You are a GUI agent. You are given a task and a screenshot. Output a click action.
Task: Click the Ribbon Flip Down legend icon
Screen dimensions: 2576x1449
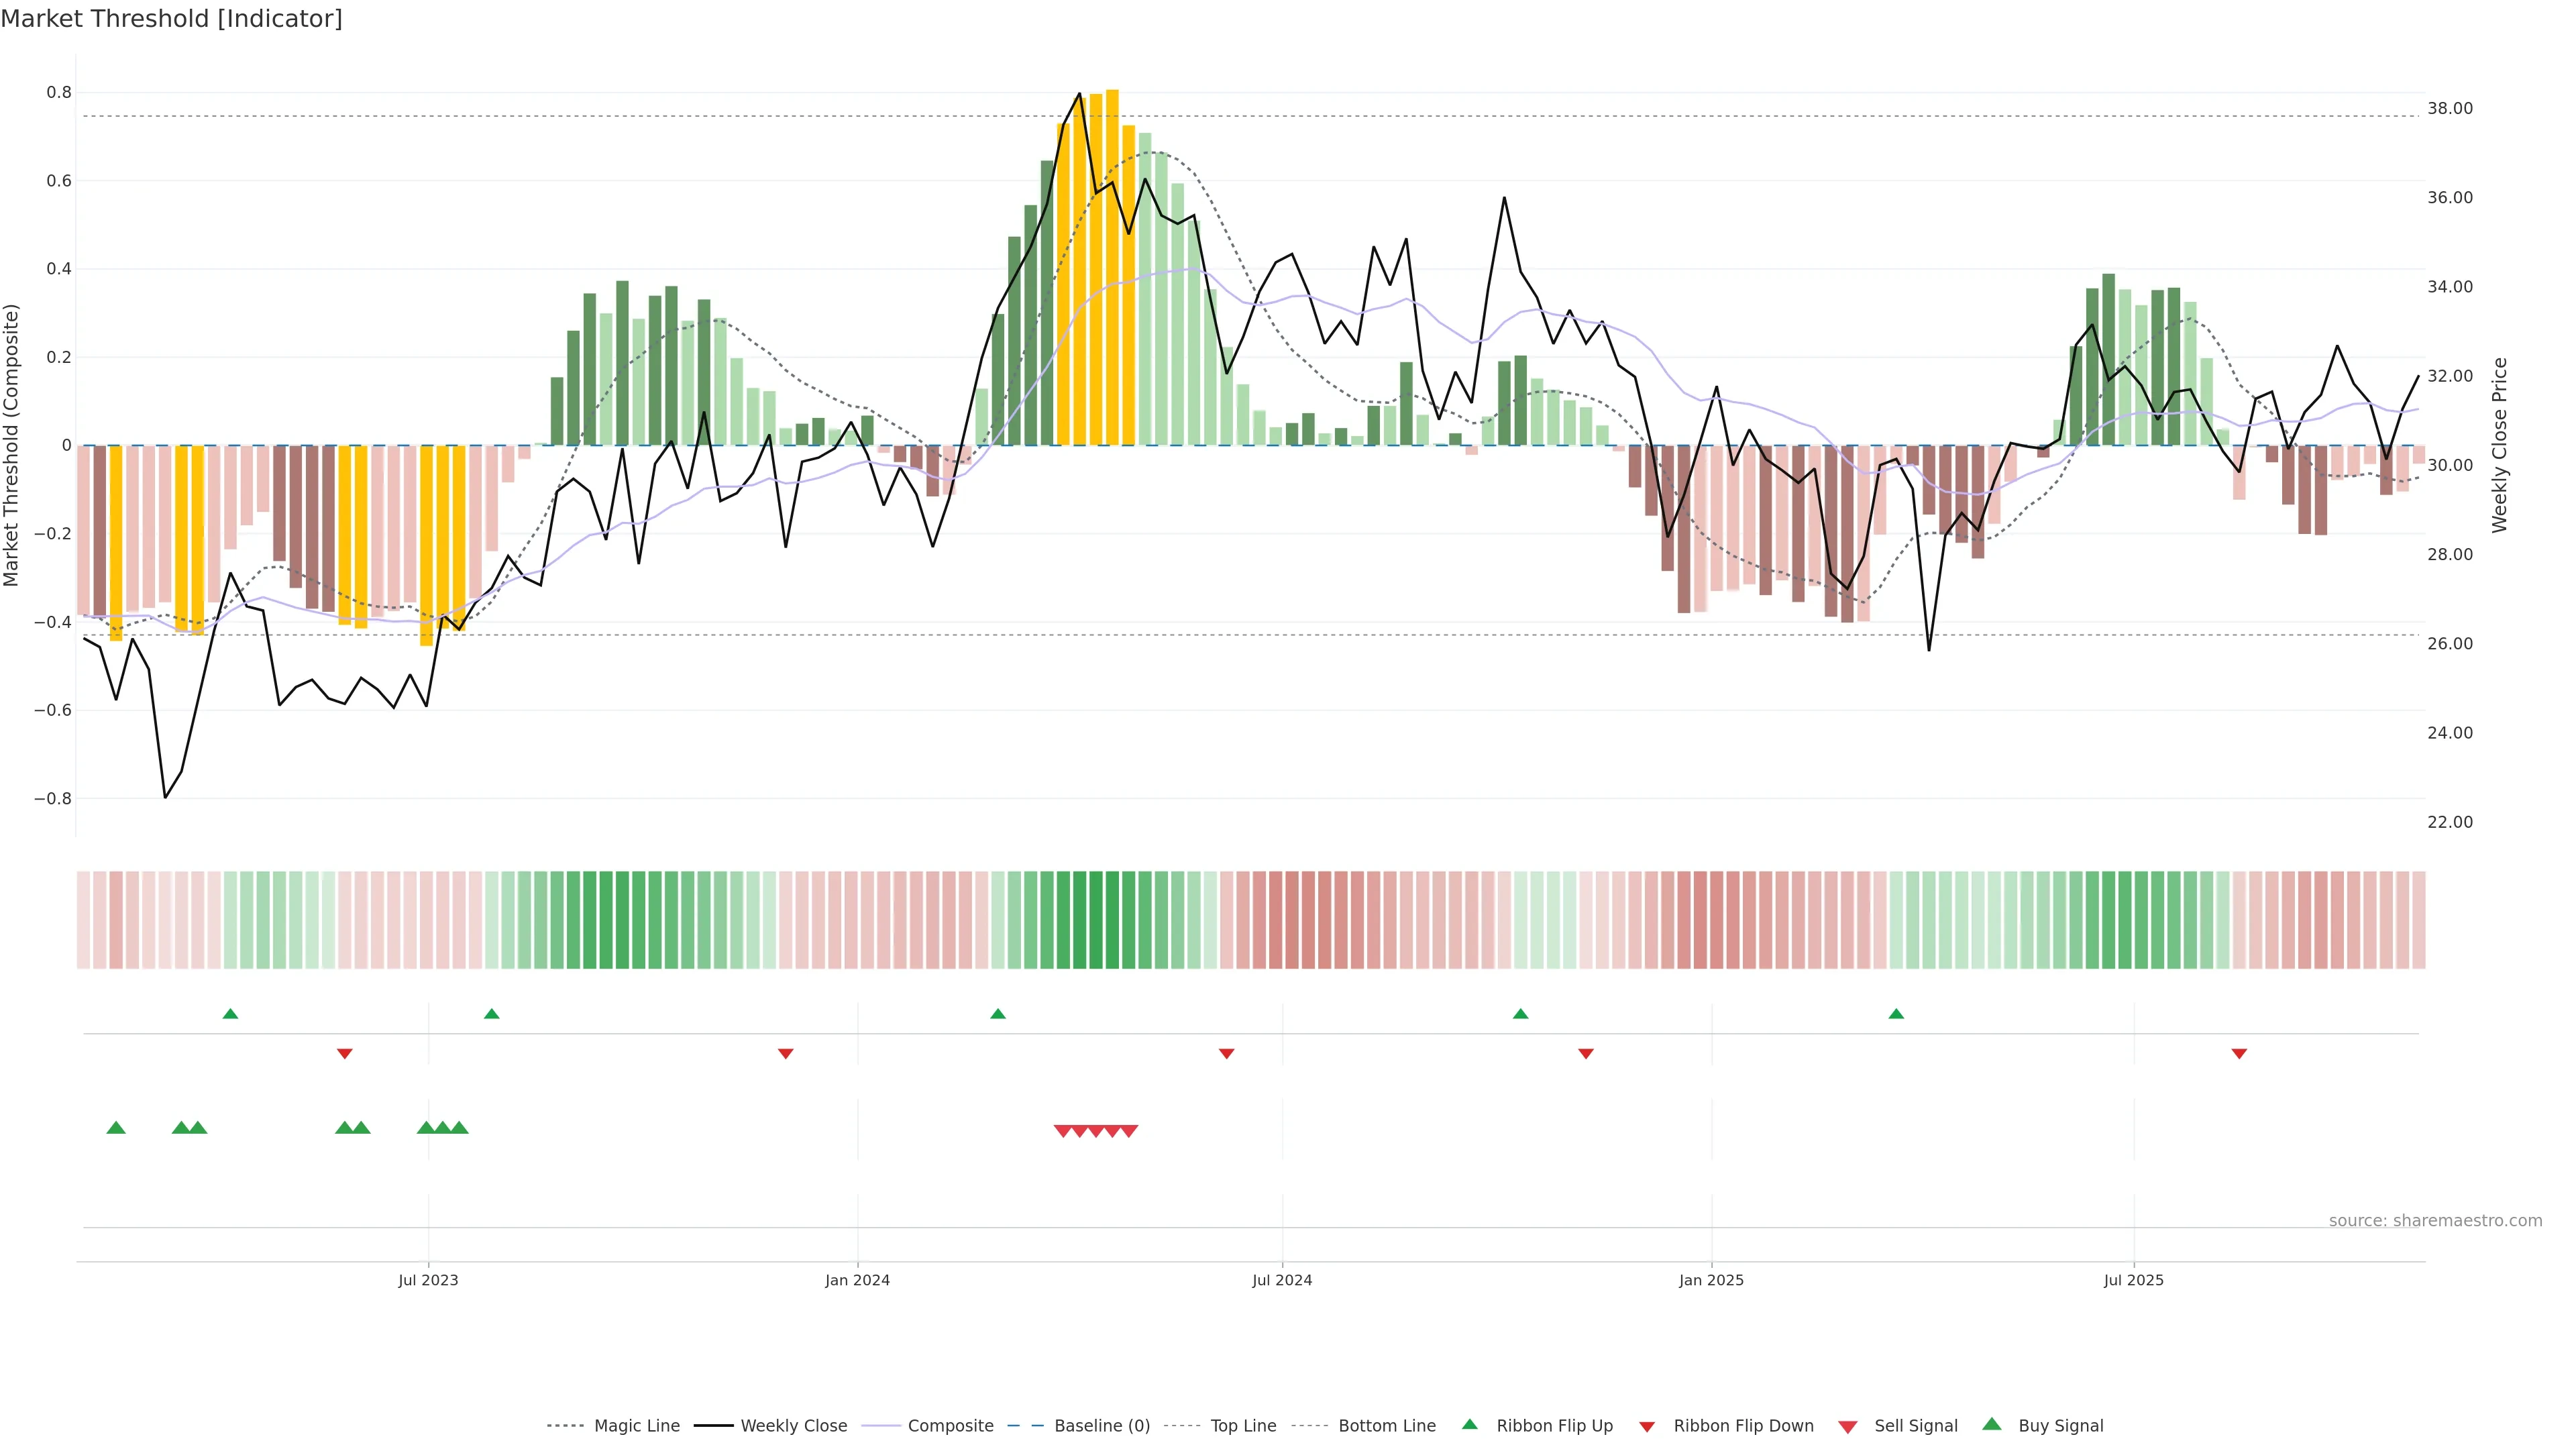1647,1427
